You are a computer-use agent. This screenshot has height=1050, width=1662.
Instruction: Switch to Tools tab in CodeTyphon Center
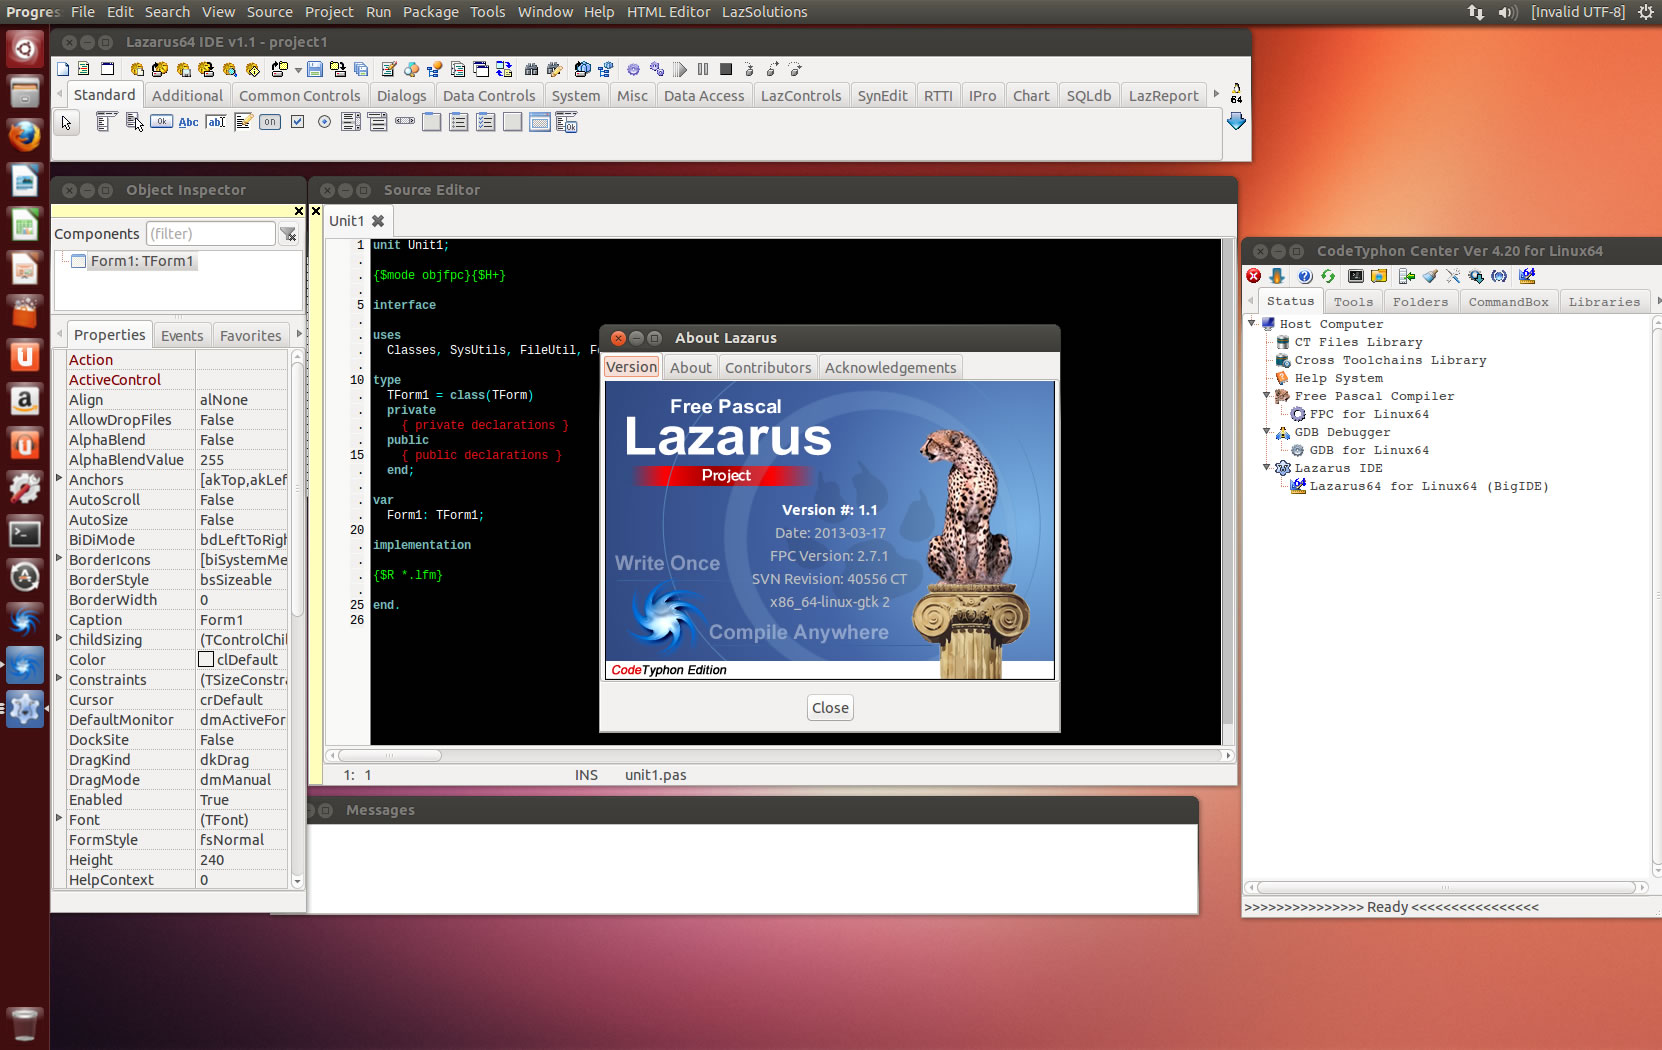pos(1353,301)
